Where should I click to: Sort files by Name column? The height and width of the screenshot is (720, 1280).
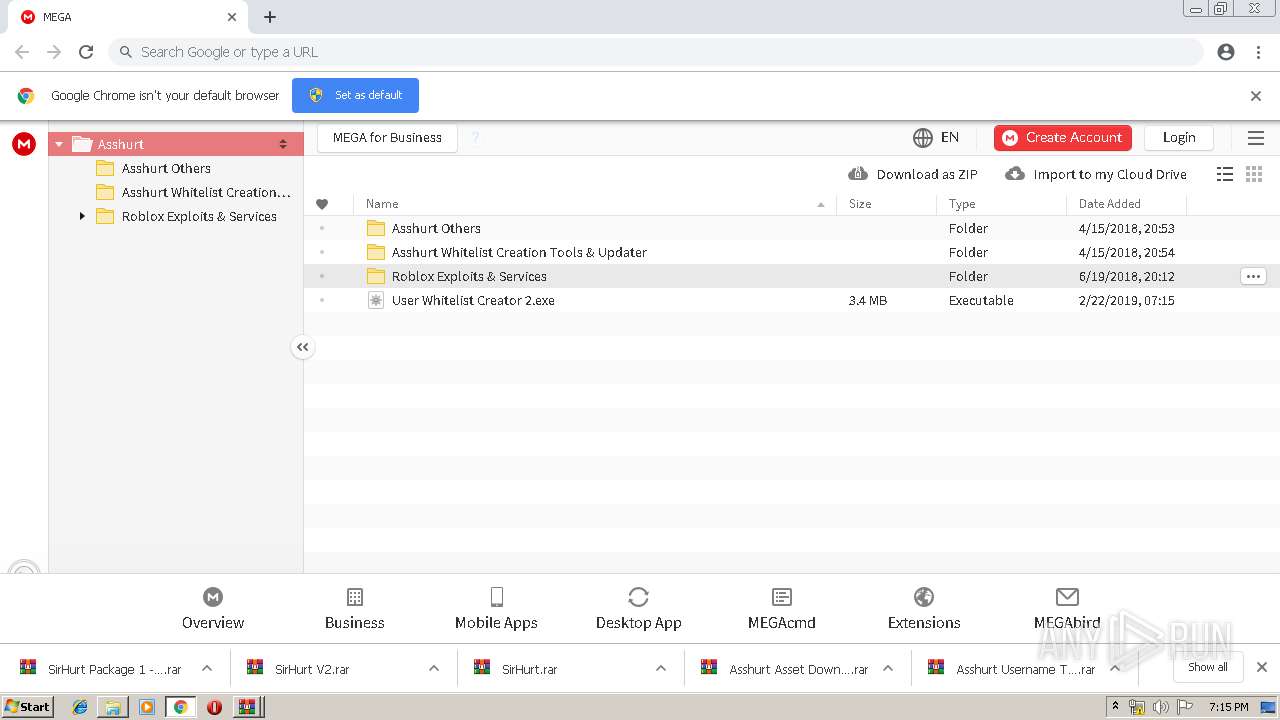tap(595, 204)
